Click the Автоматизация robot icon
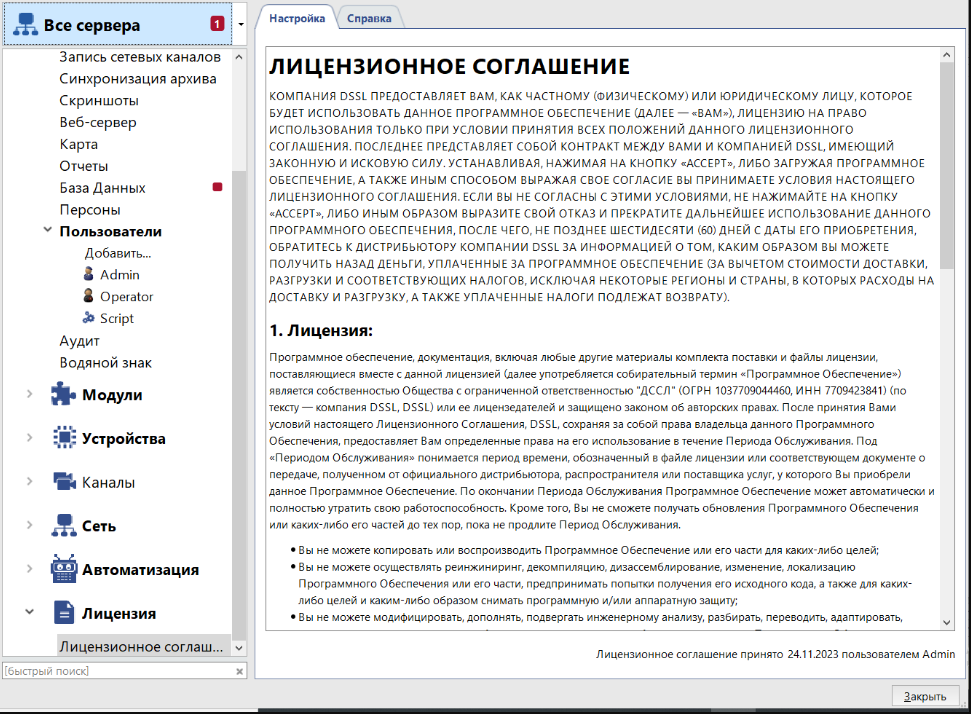The height and width of the screenshot is (714, 971). pos(64,568)
